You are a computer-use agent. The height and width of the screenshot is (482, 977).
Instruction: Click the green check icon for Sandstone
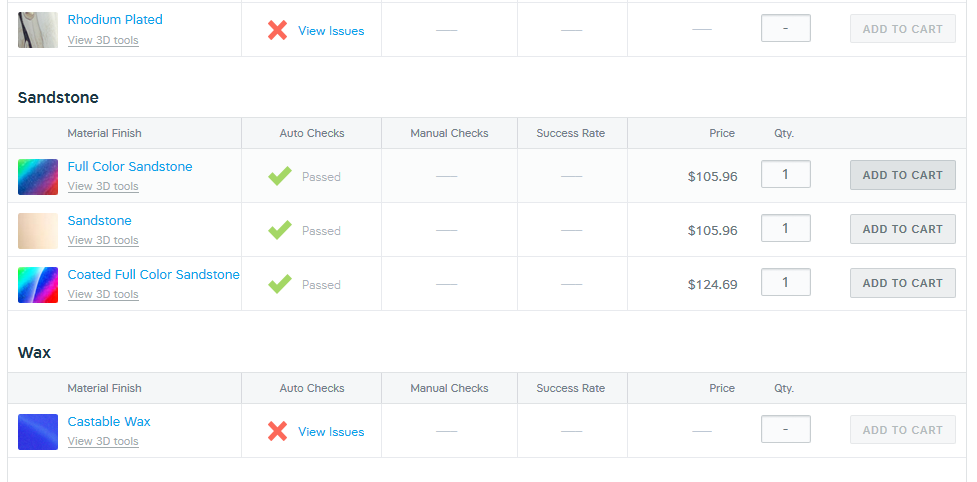point(280,230)
